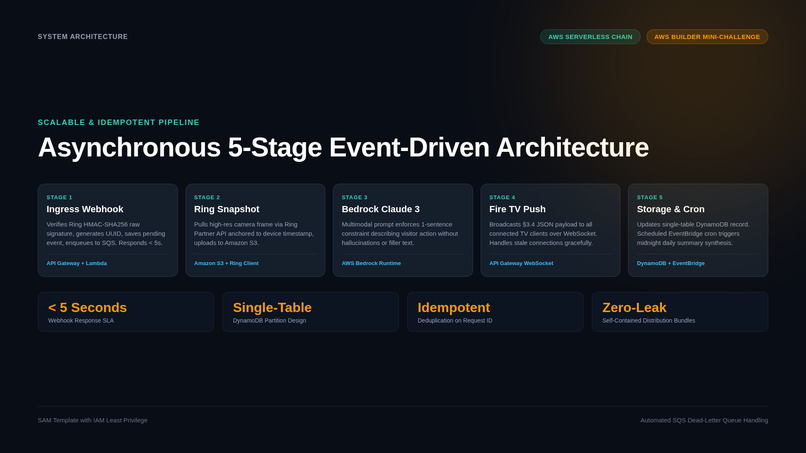This screenshot has width=806, height=453.
Task: Click DynamoDB Partition Design caption
Action: pos(269,321)
